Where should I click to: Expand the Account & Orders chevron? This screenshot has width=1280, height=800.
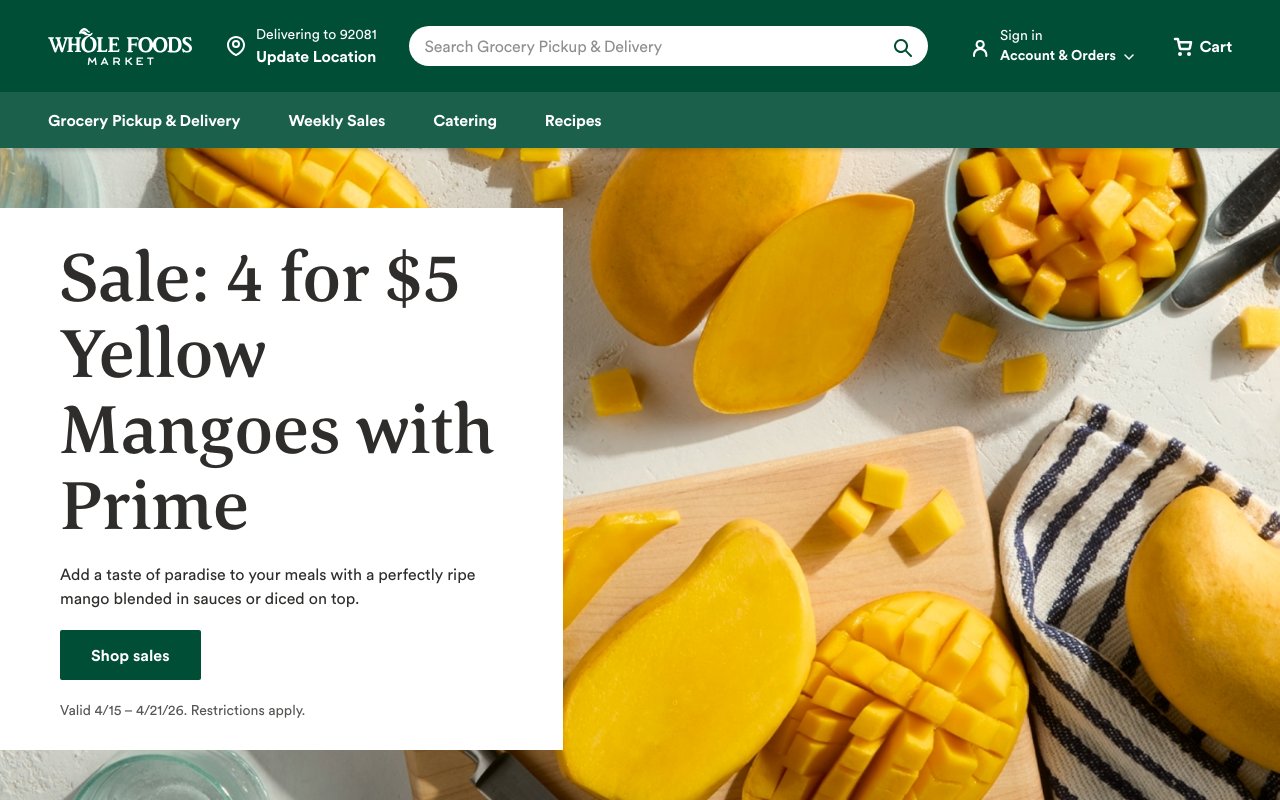(1129, 57)
